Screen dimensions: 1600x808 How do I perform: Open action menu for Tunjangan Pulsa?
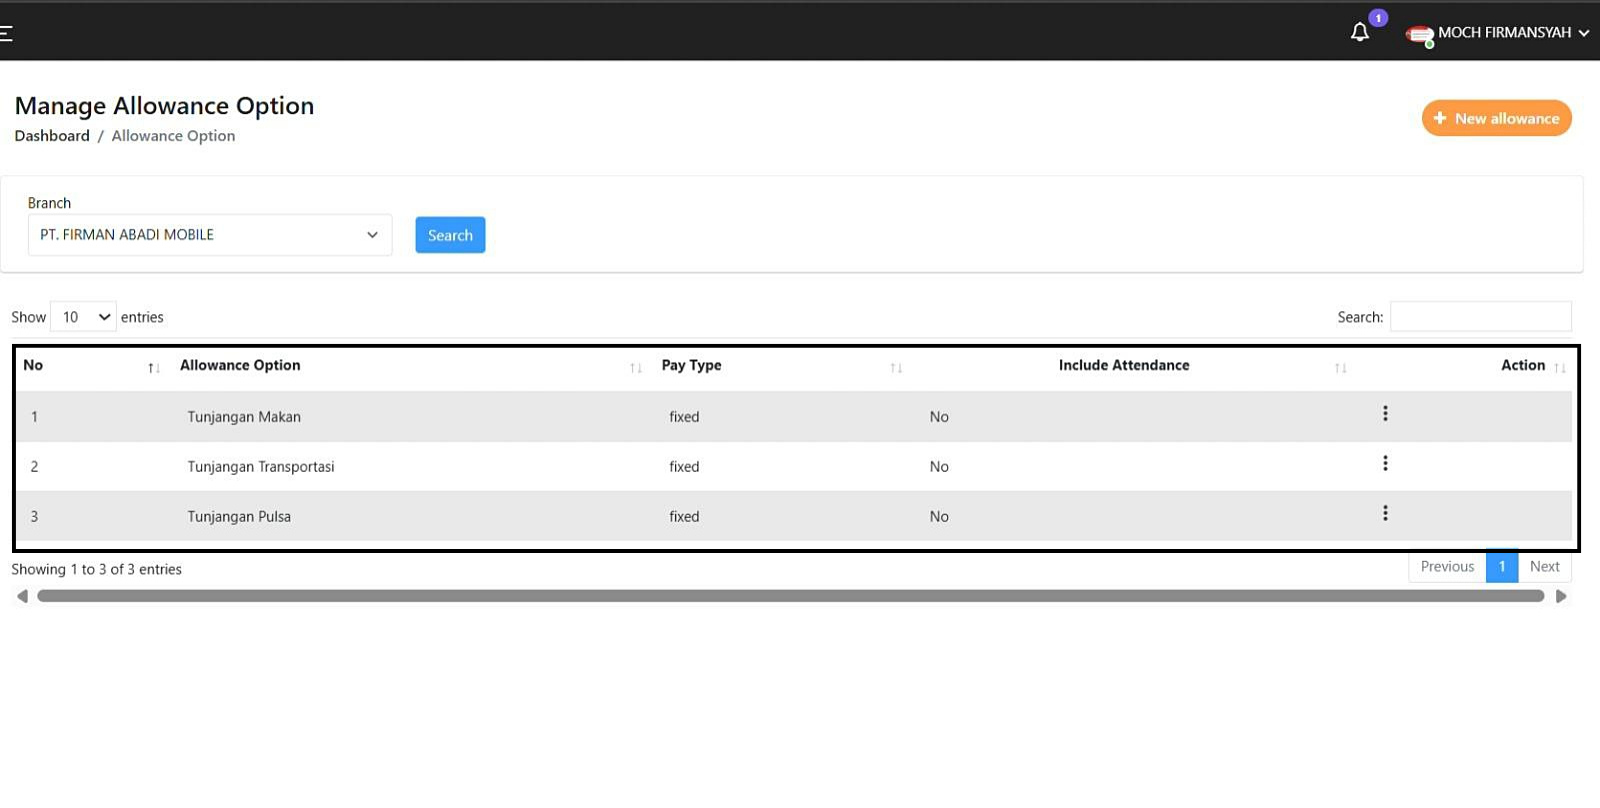(1385, 514)
